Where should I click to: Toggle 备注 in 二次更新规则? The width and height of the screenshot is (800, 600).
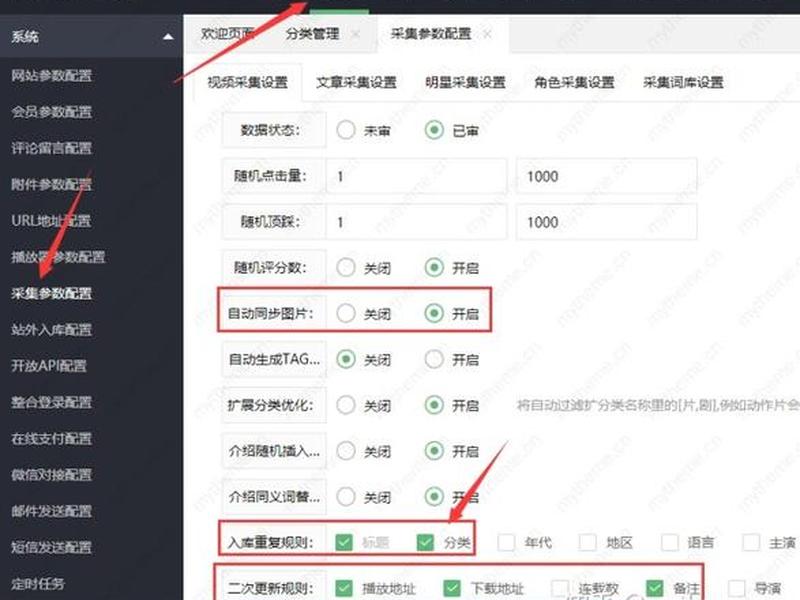pos(655,588)
